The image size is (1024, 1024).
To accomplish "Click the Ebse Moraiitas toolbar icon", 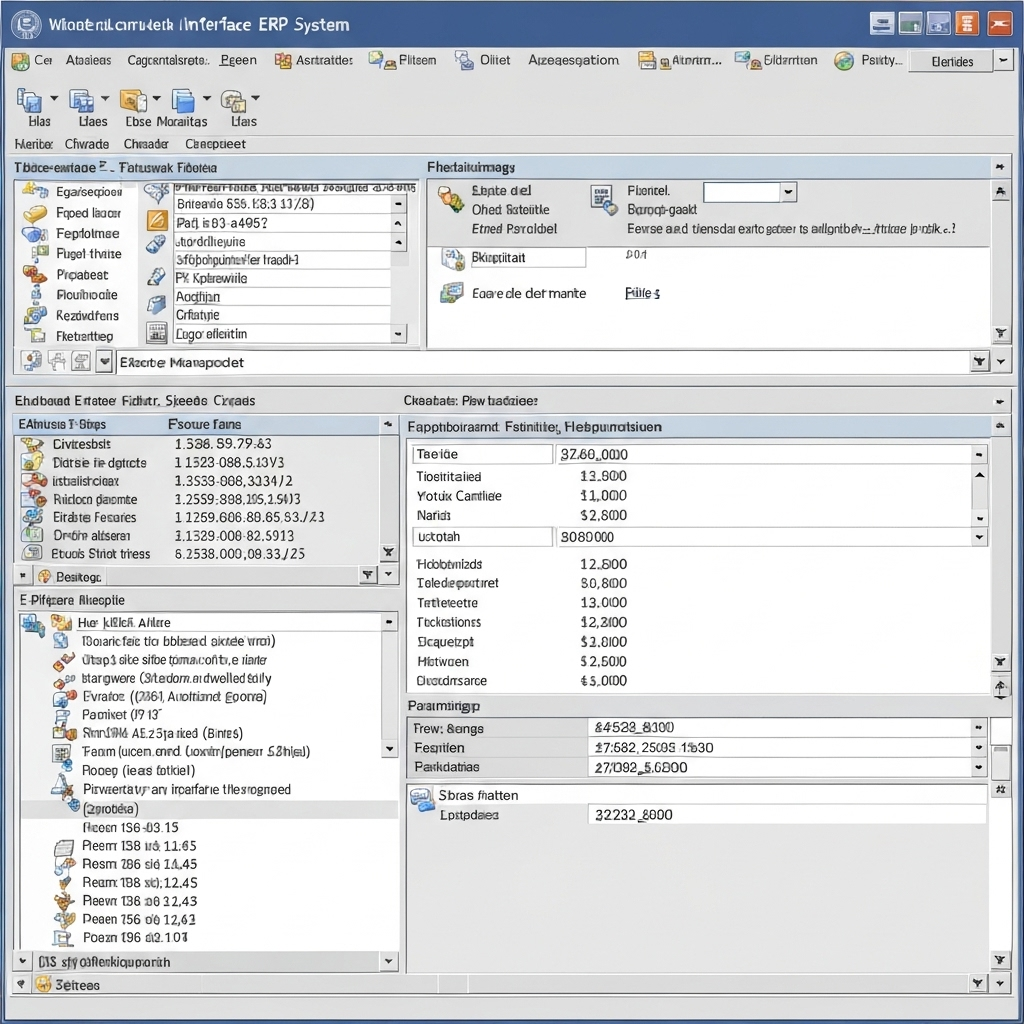I will click(135, 100).
